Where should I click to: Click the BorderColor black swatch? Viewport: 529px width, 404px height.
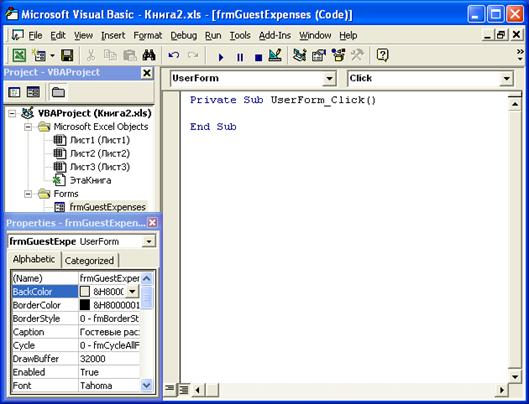coord(85,305)
